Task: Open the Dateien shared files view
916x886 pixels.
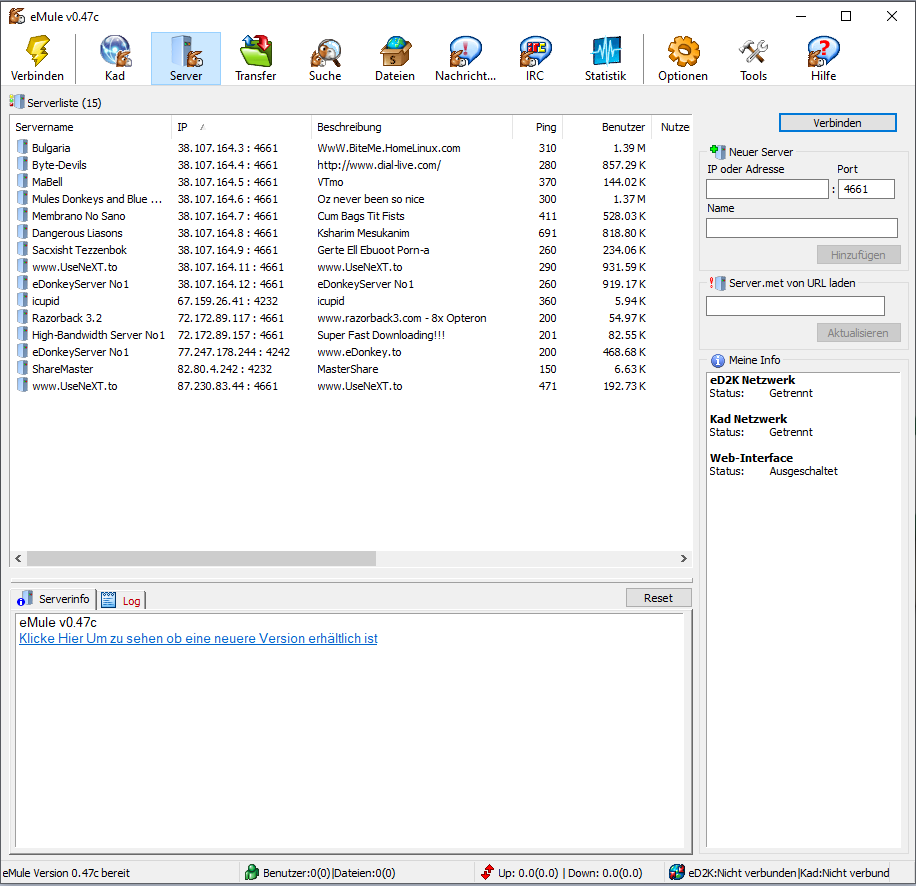Action: coord(395,58)
